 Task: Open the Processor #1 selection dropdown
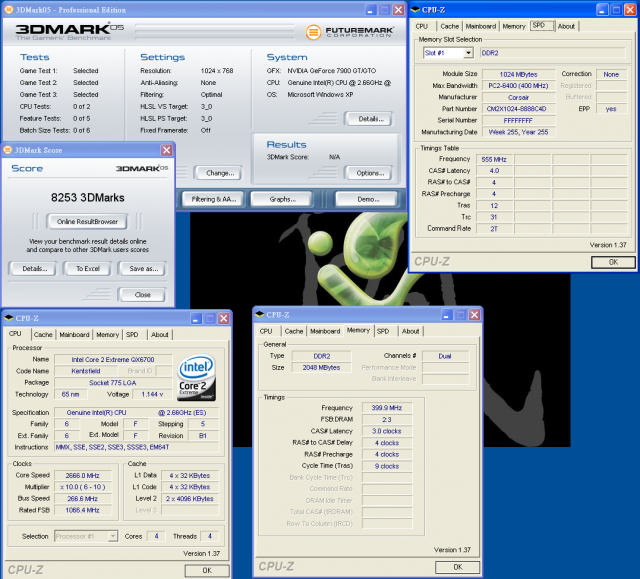(113, 536)
